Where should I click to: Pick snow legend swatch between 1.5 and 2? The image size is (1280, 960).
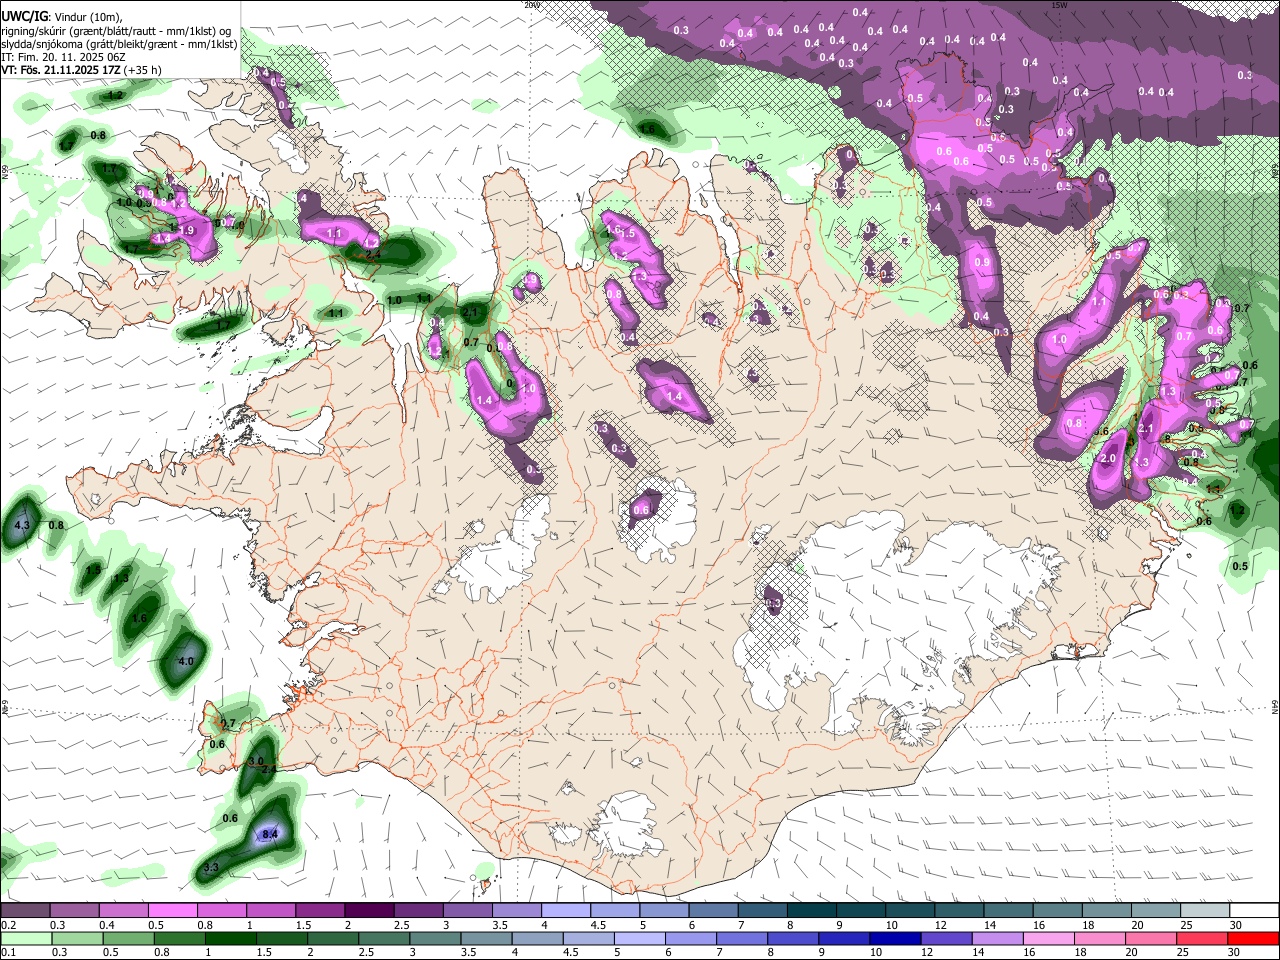tap(320, 911)
